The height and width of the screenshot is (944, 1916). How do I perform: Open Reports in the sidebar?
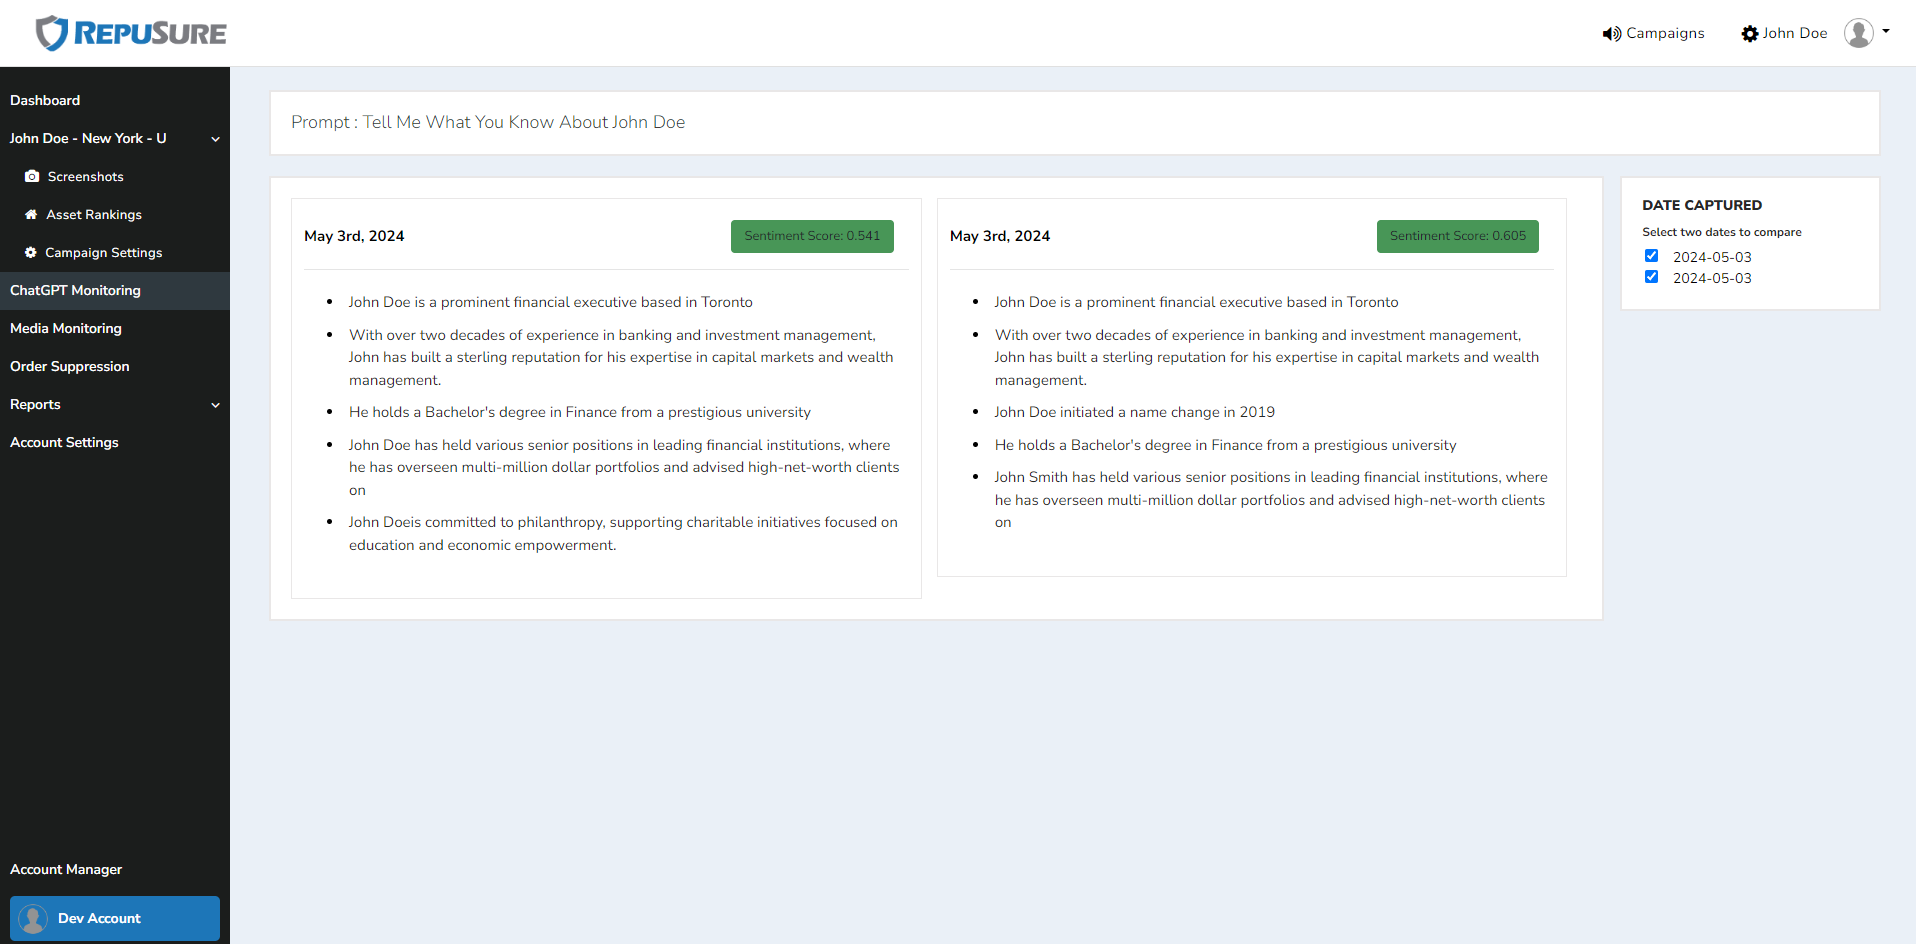pos(35,404)
